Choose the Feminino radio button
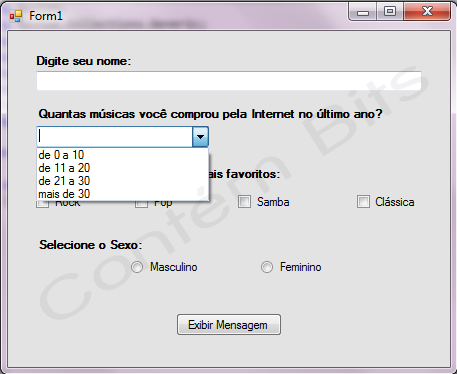This screenshot has height=374, width=457. tap(267, 267)
